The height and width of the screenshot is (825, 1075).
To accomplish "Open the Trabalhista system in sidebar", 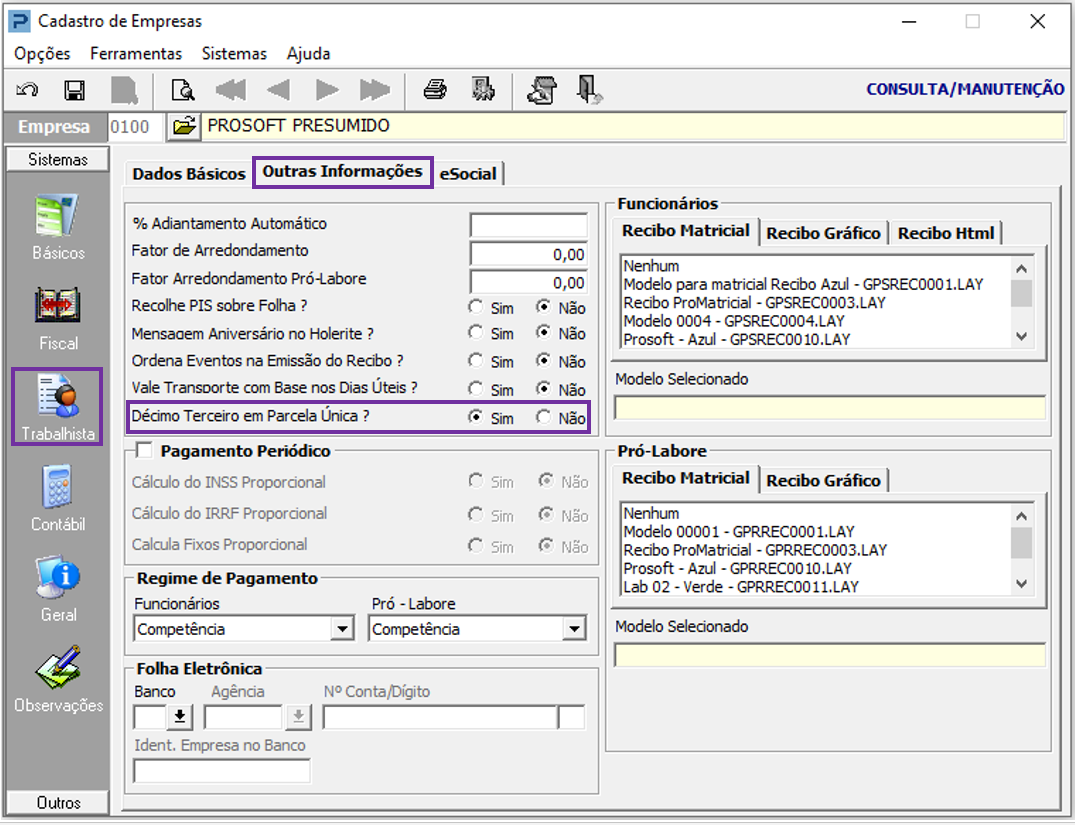I will (58, 407).
